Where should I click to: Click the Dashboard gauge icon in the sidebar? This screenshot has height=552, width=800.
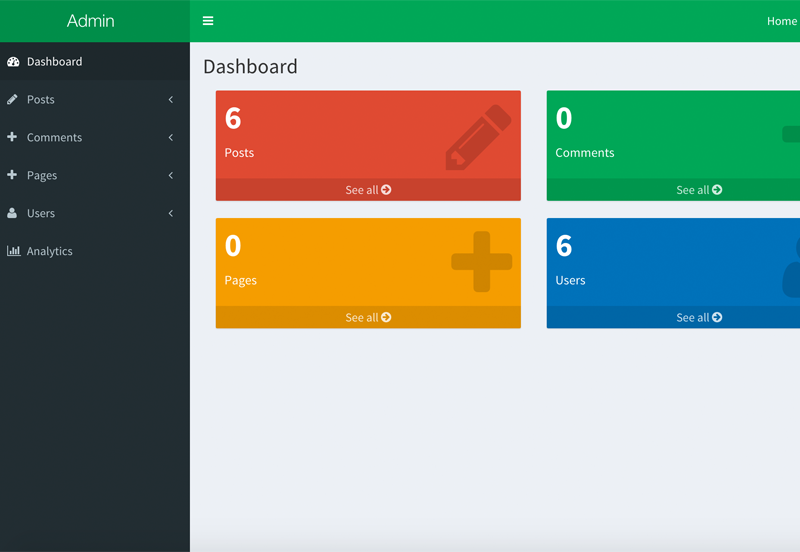pos(13,62)
